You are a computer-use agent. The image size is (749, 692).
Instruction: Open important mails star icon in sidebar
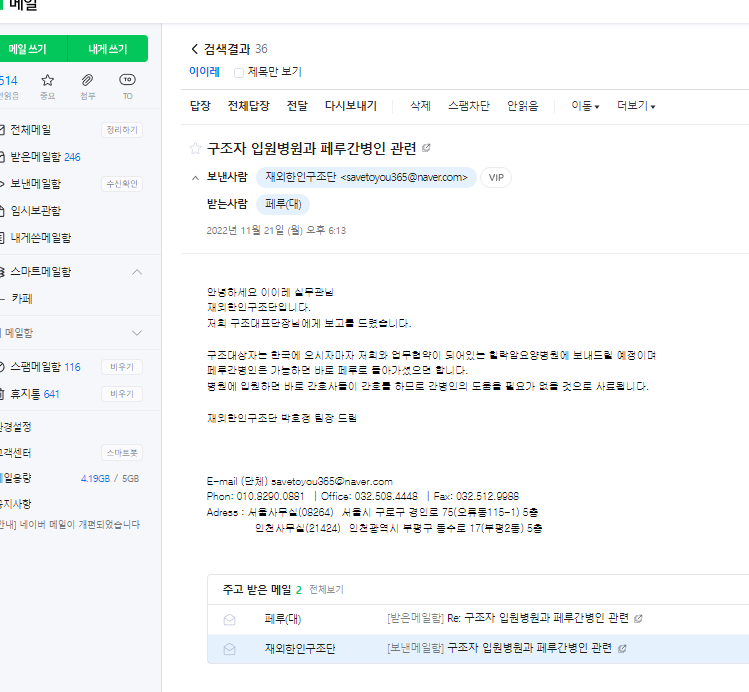tap(47, 80)
